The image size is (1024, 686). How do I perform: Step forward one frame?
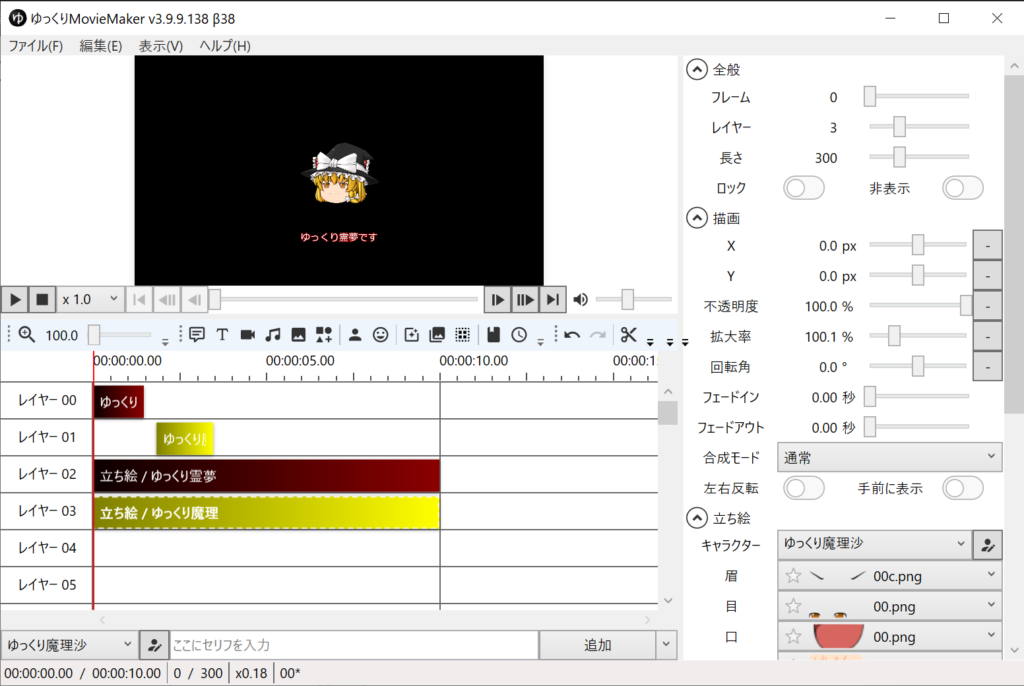point(498,300)
